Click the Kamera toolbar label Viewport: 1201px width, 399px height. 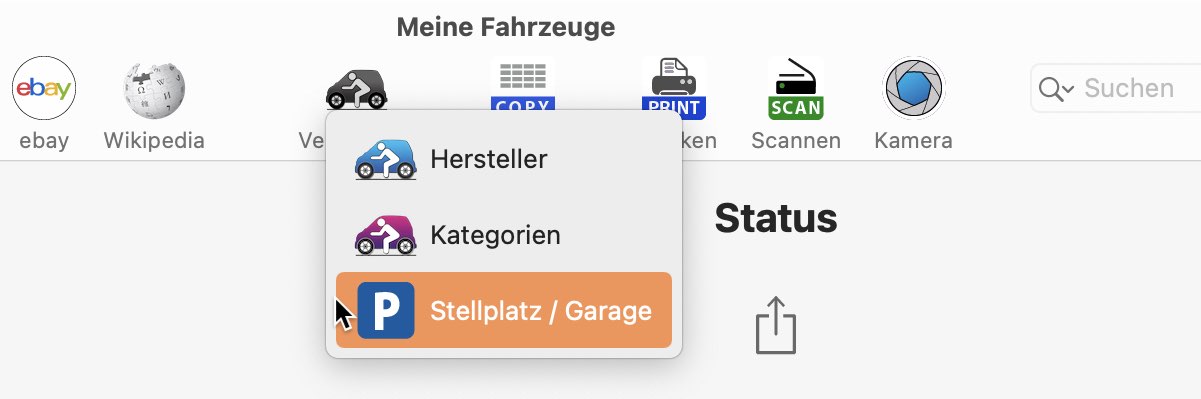pyautogui.click(x=914, y=141)
